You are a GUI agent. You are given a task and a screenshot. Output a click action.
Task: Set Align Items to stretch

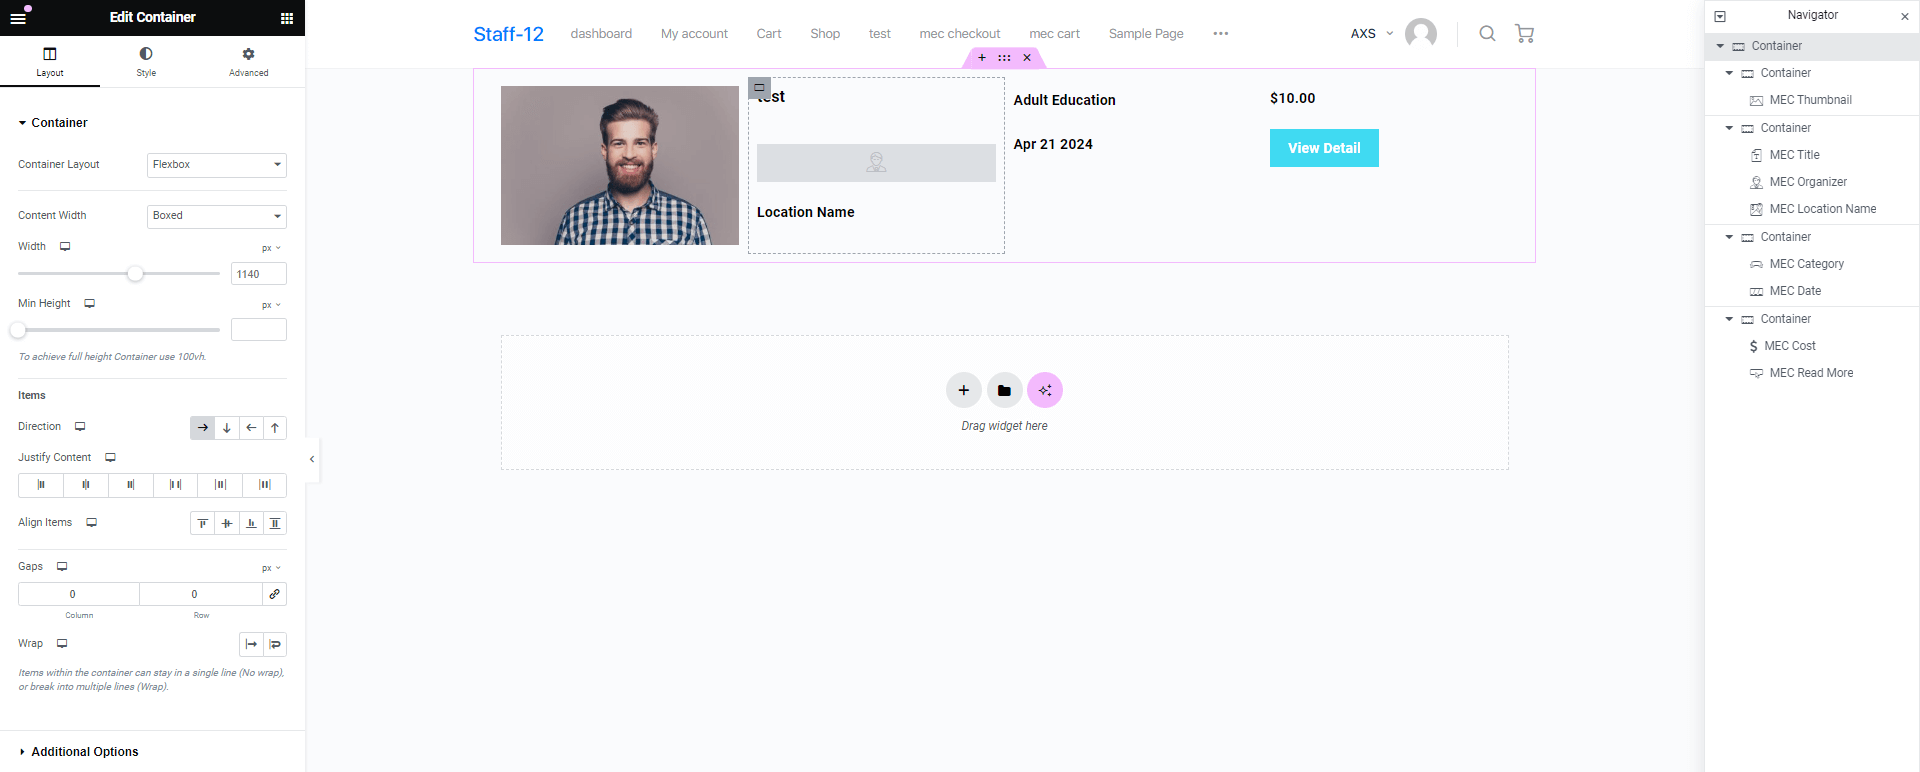pos(275,523)
